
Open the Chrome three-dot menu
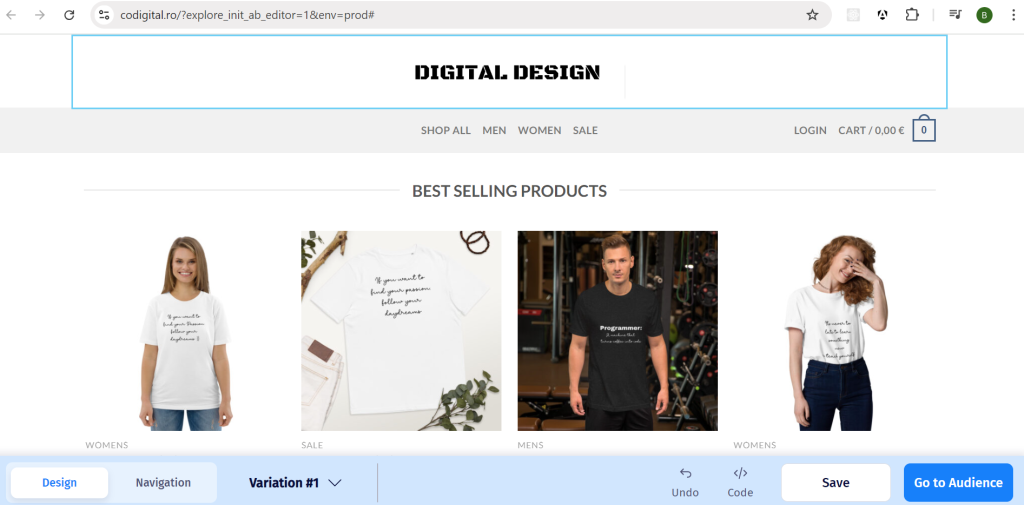[1011, 15]
